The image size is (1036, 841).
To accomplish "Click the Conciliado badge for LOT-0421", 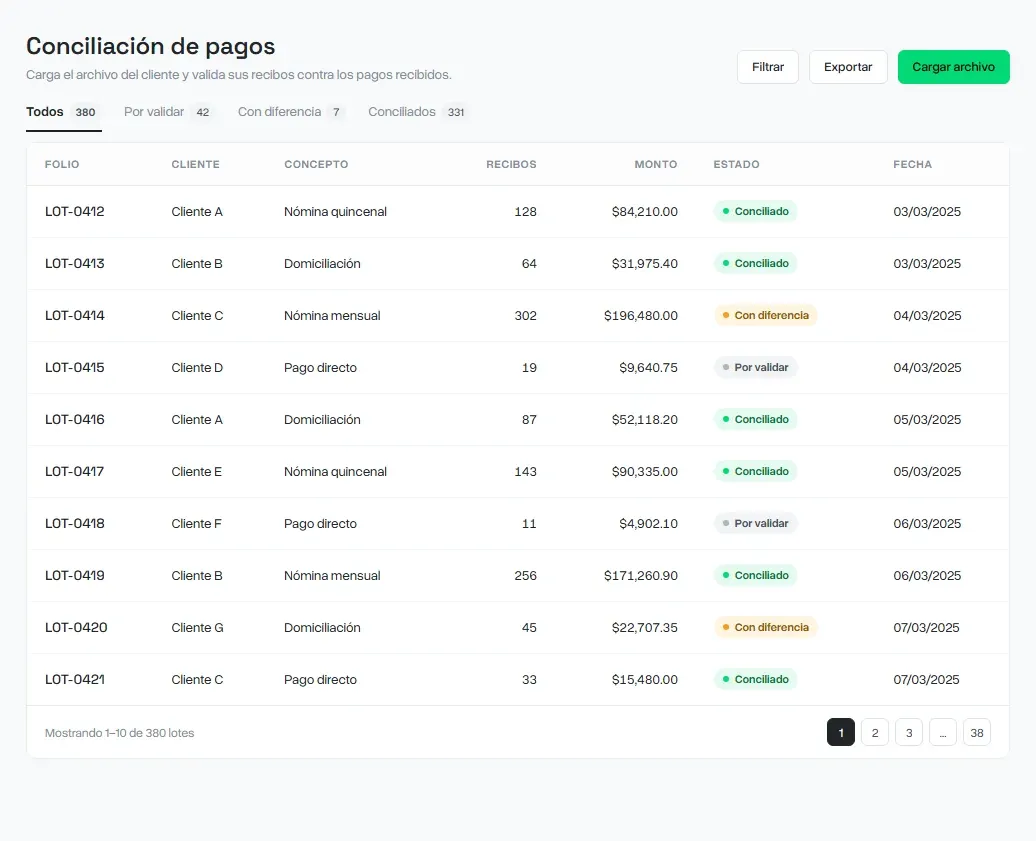I will (755, 679).
